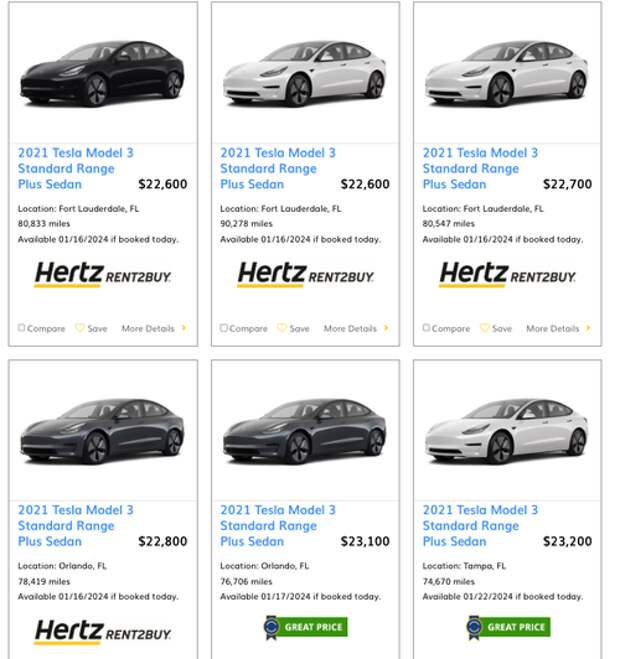Click the gray Tesla photo priced $23,100

point(305,433)
